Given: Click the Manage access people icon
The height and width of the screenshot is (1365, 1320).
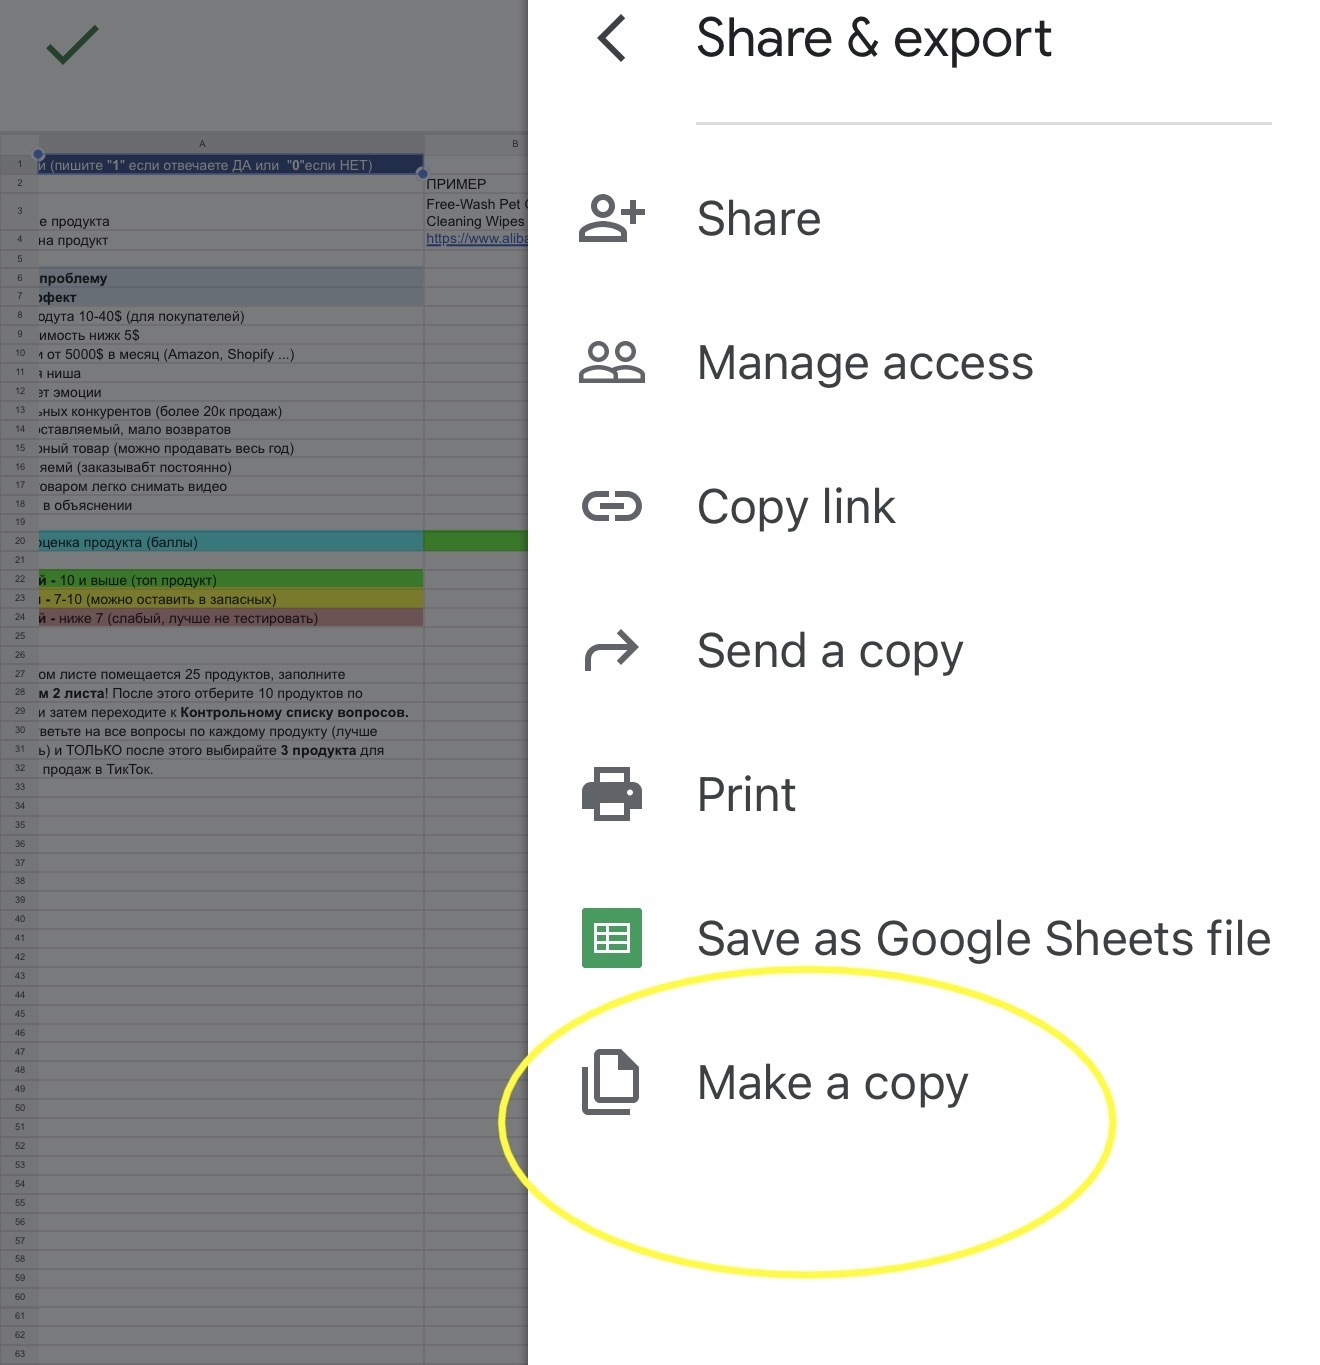Looking at the screenshot, I should coord(611,363).
